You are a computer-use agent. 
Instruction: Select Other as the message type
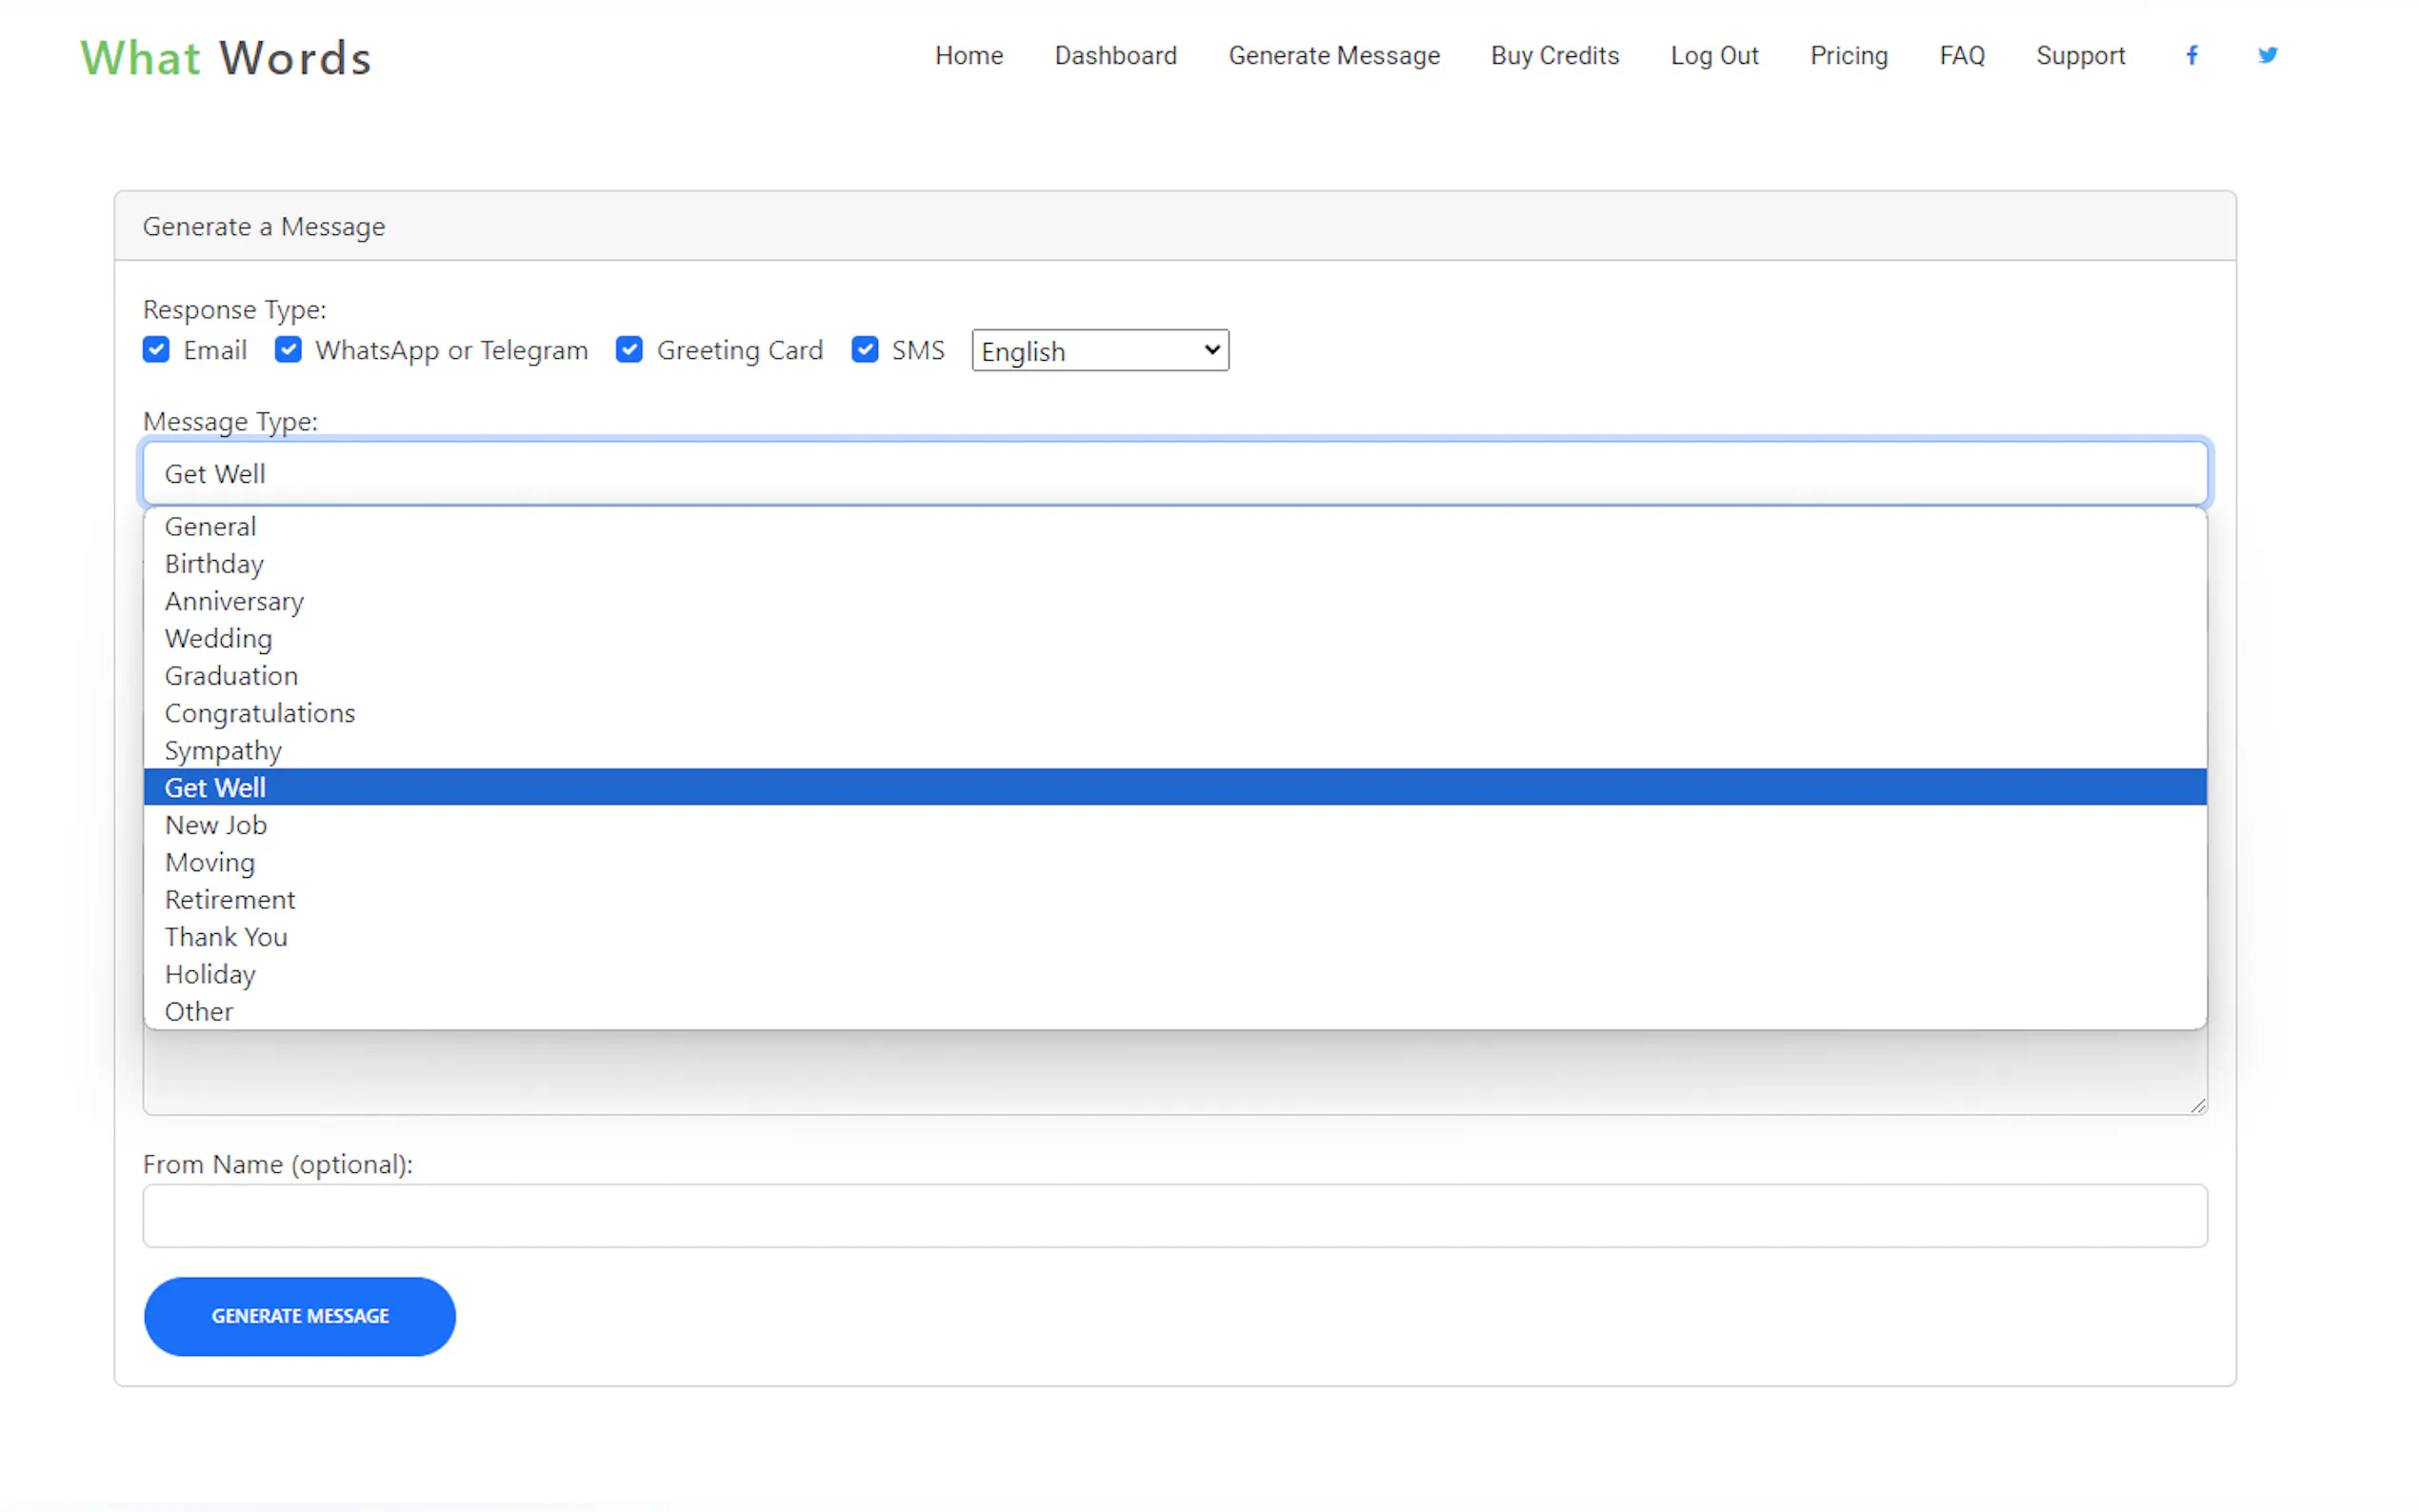coord(199,1012)
